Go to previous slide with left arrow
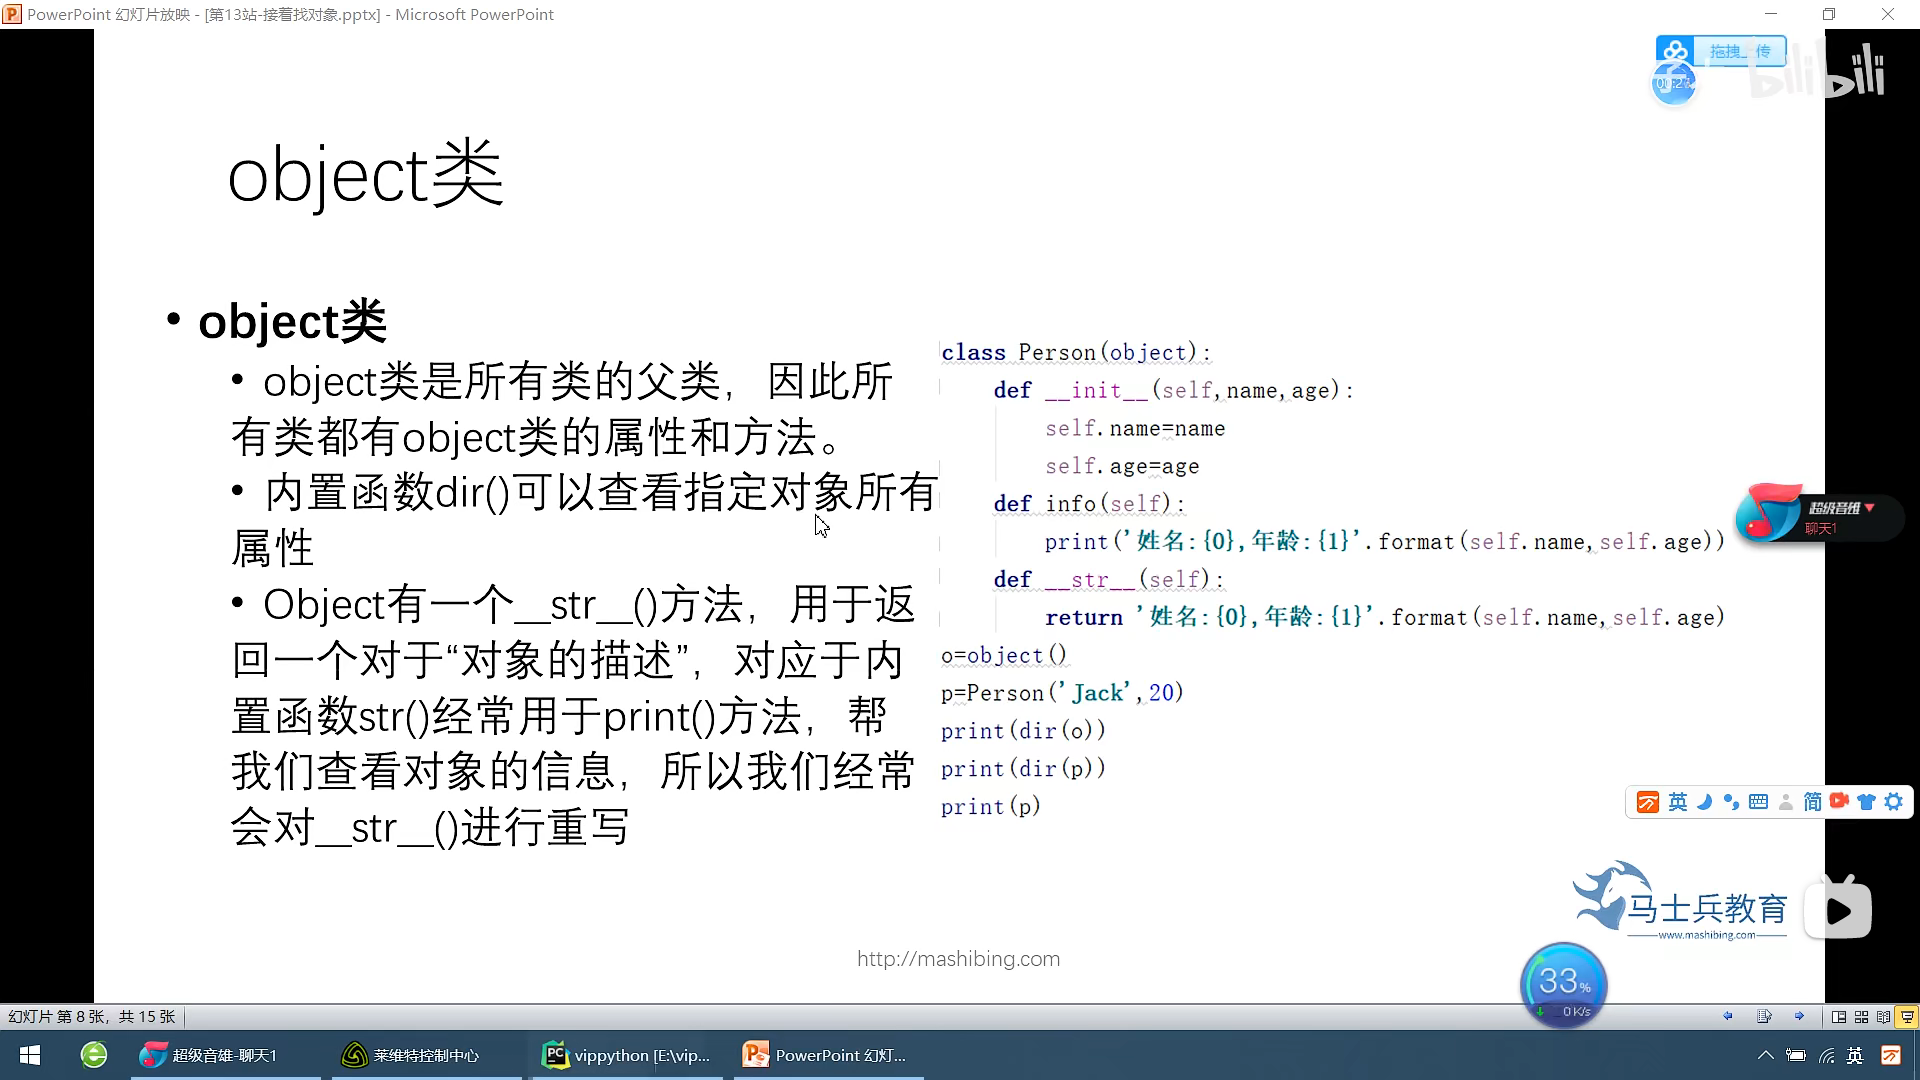The width and height of the screenshot is (1920, 1080). 1728,1016
